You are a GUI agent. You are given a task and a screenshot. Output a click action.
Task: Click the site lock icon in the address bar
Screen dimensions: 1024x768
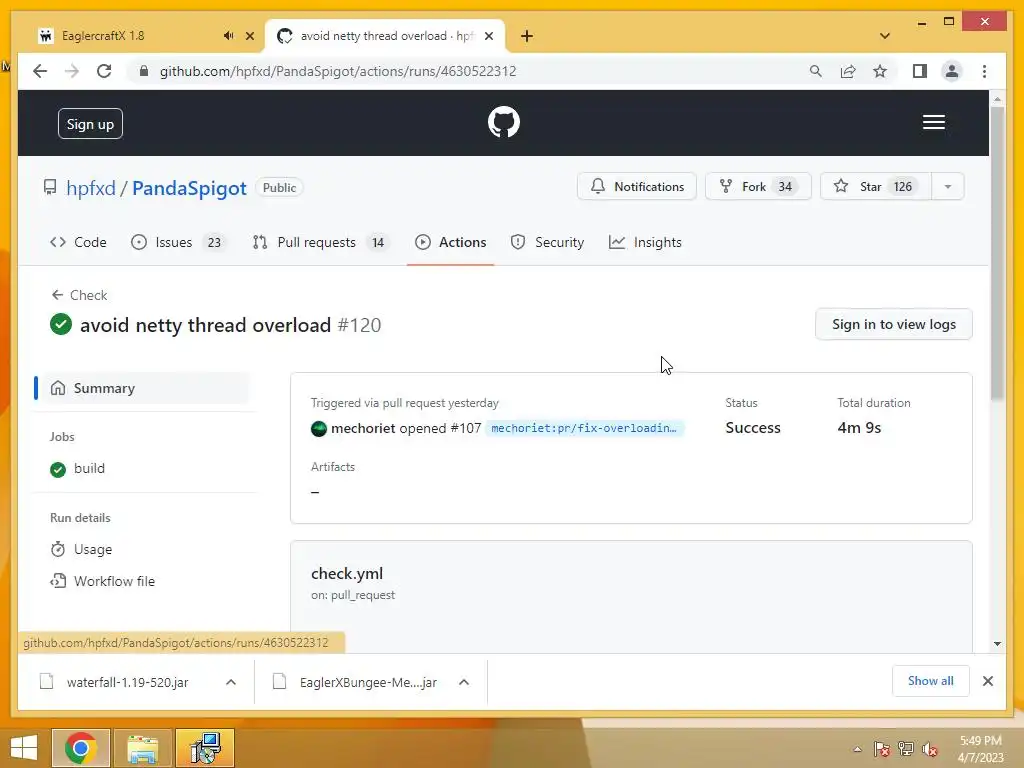pos(144,71)
